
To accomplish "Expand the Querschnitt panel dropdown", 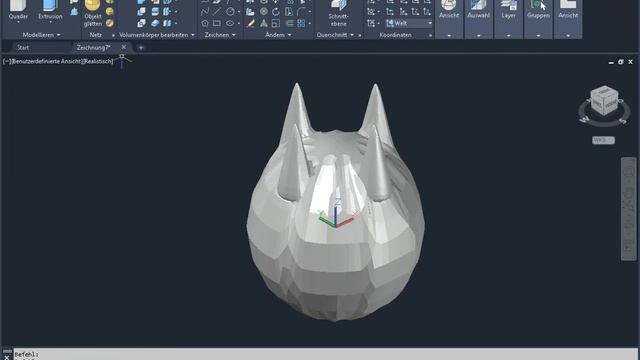I will tap(335, 35).
